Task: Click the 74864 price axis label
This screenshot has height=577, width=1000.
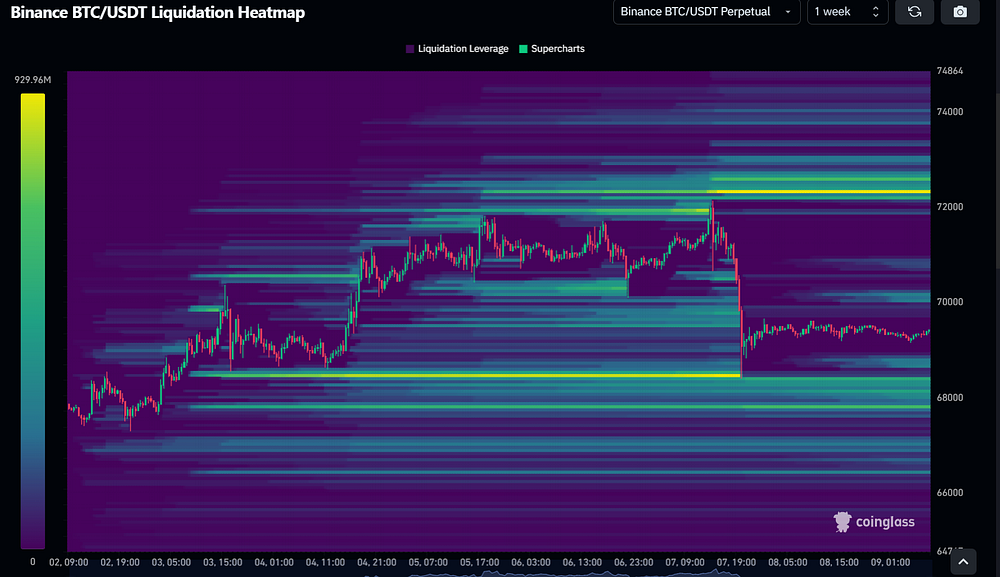Action: click(x=950, y=71)
